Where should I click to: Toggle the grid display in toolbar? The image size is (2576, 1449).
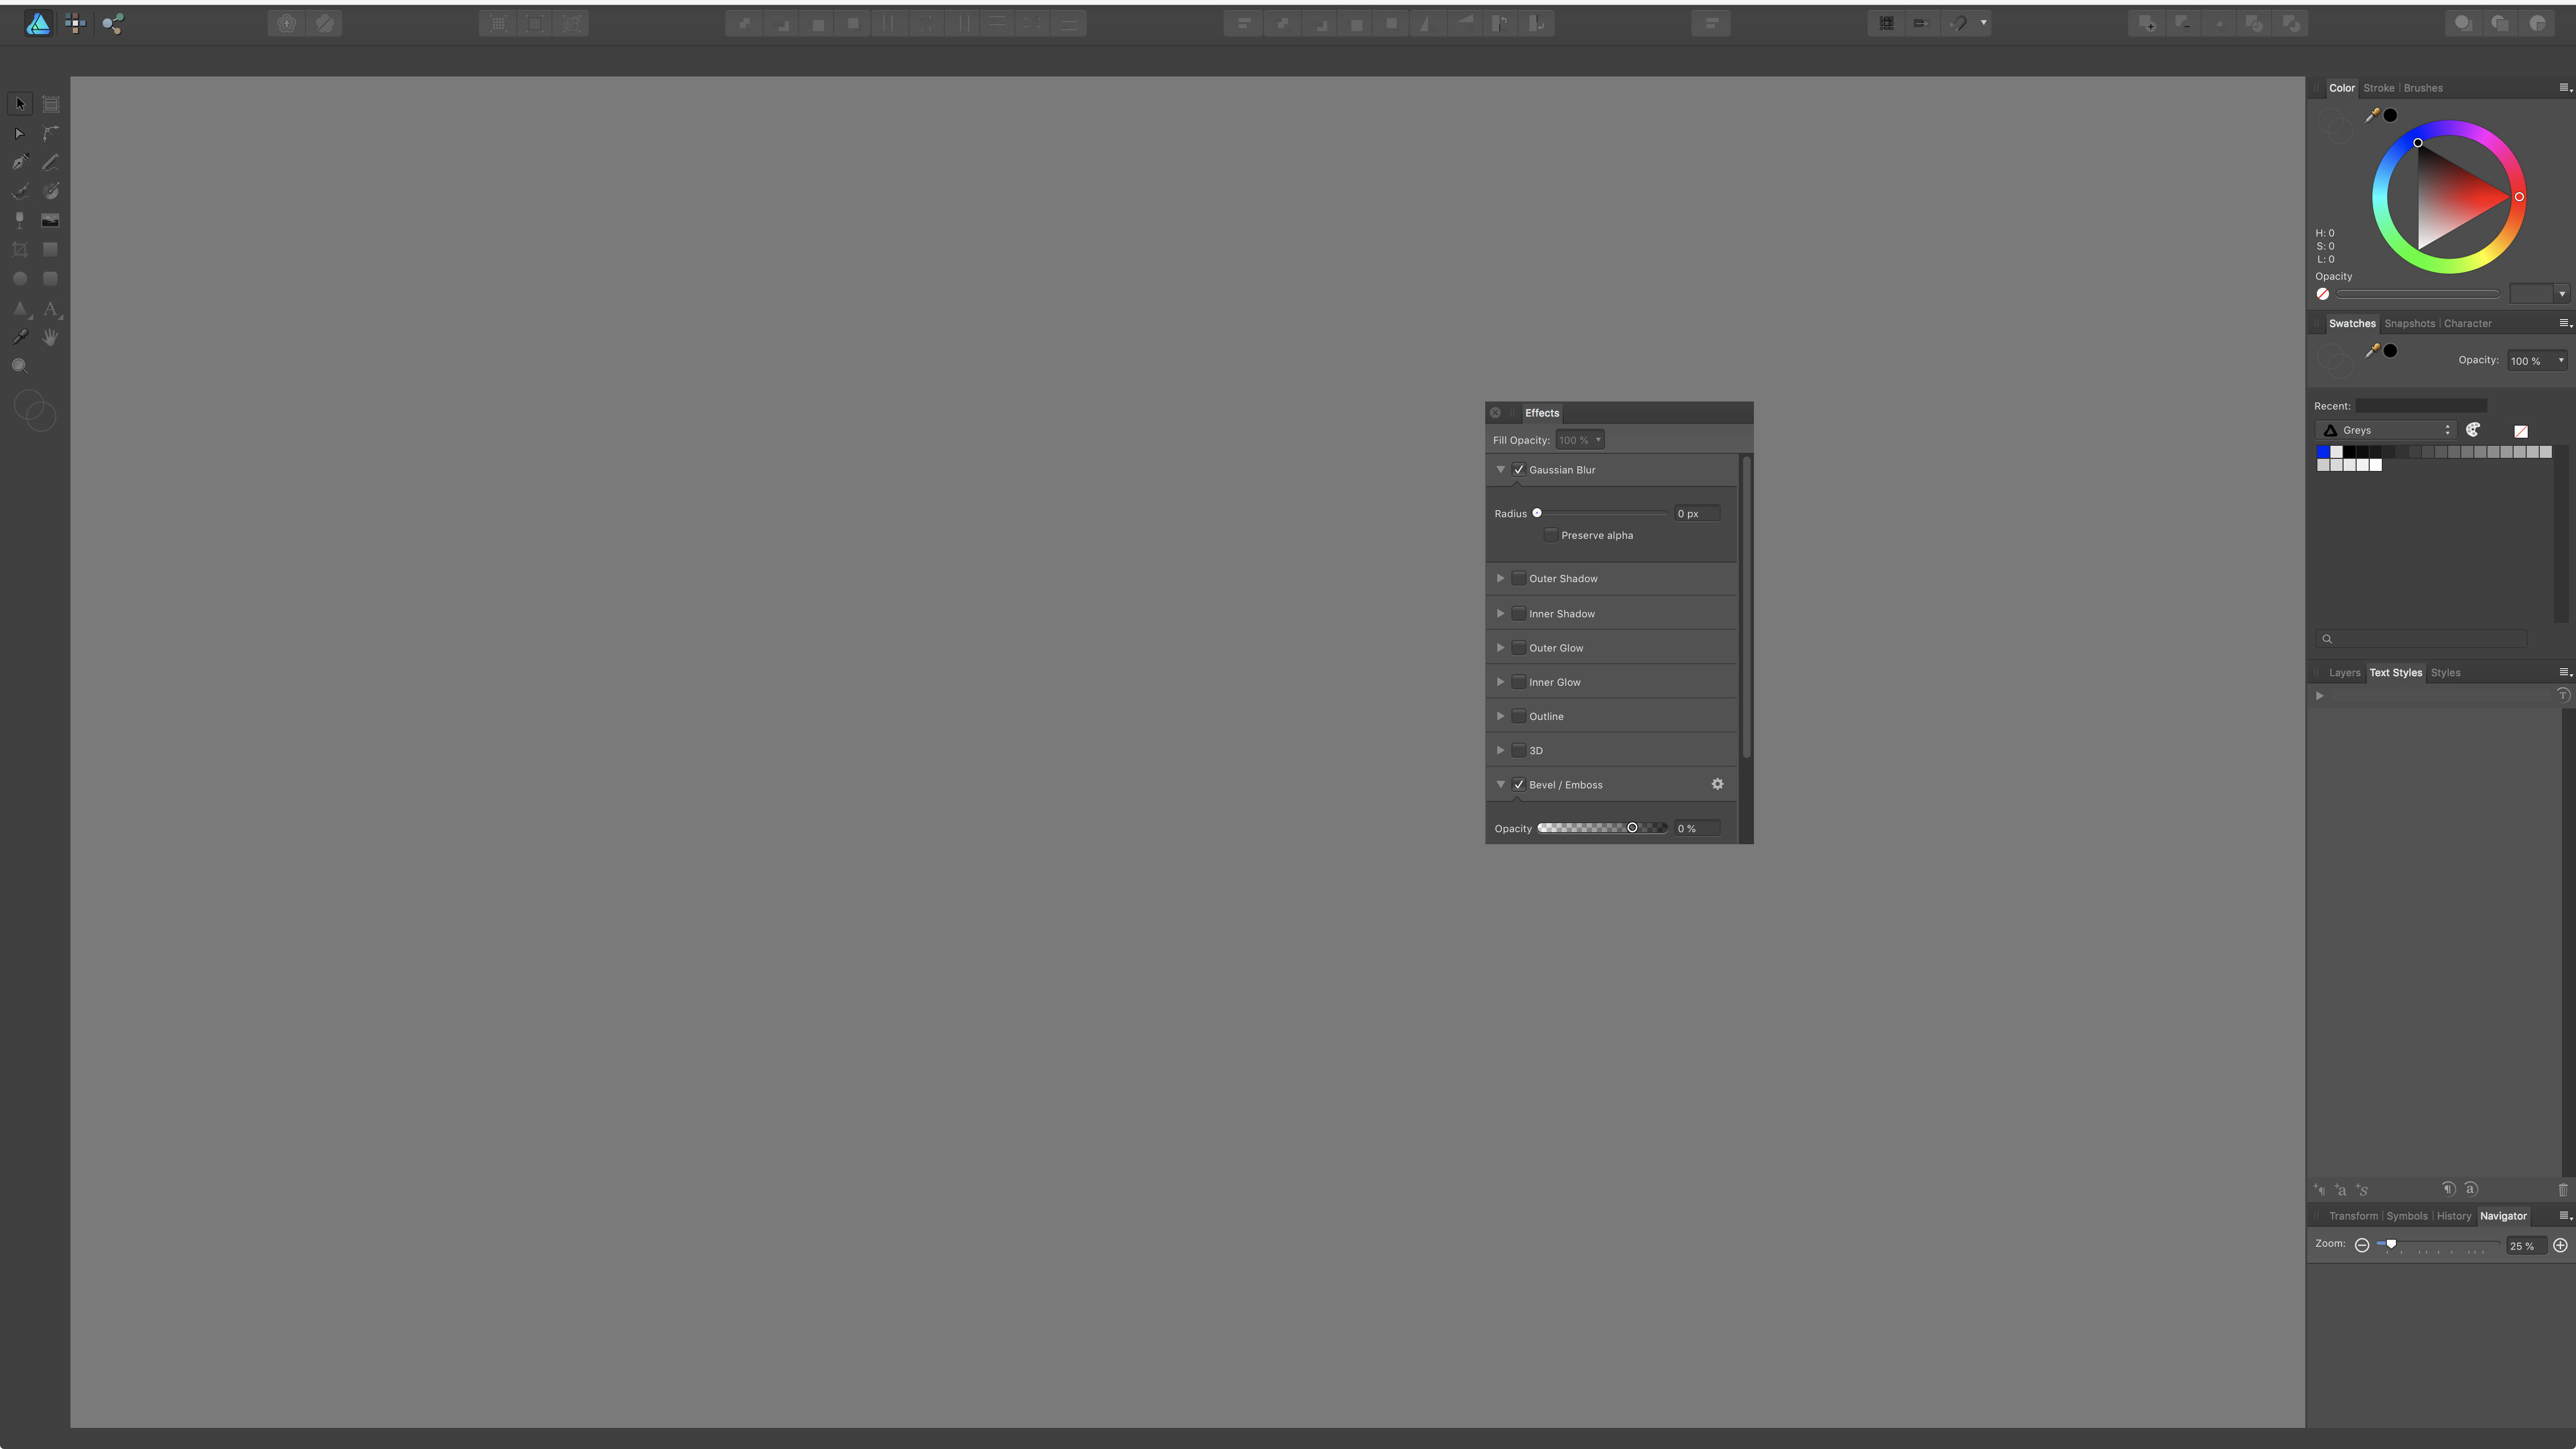click(1886, 23)
